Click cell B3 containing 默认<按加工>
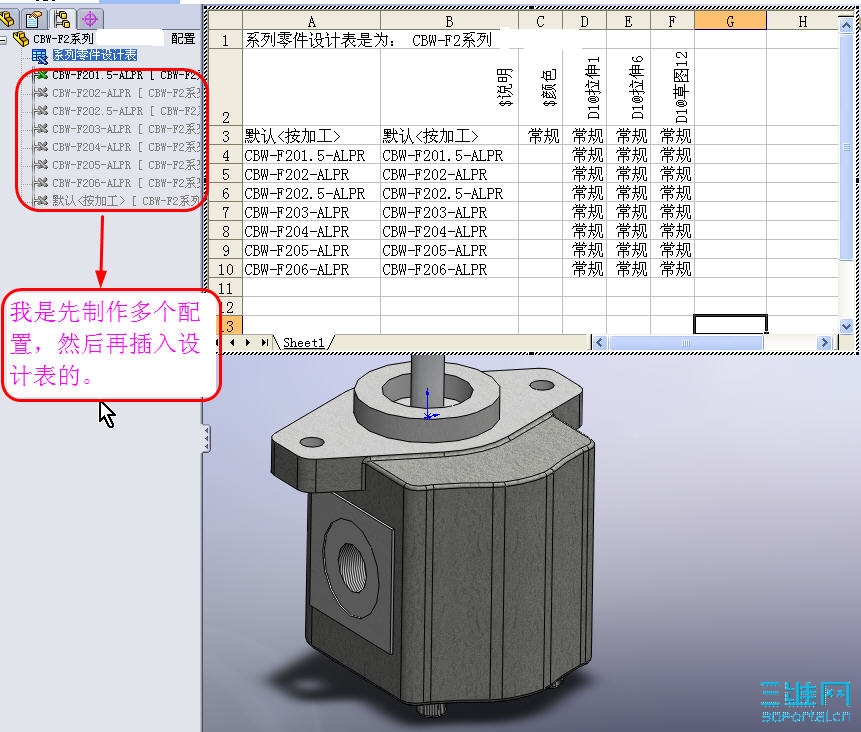This screenshot has width=861, height=732. [x=449, y=136]
